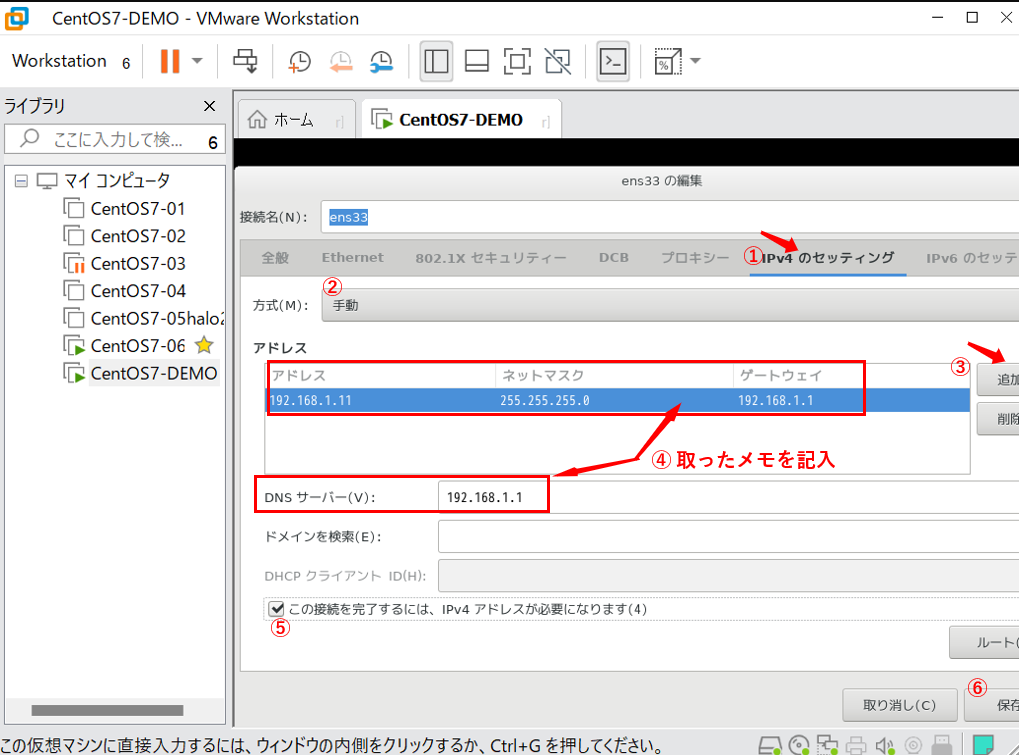Toggle the console view toolbar button
This screenshot has width=1019, height=755.
[613, 61]
